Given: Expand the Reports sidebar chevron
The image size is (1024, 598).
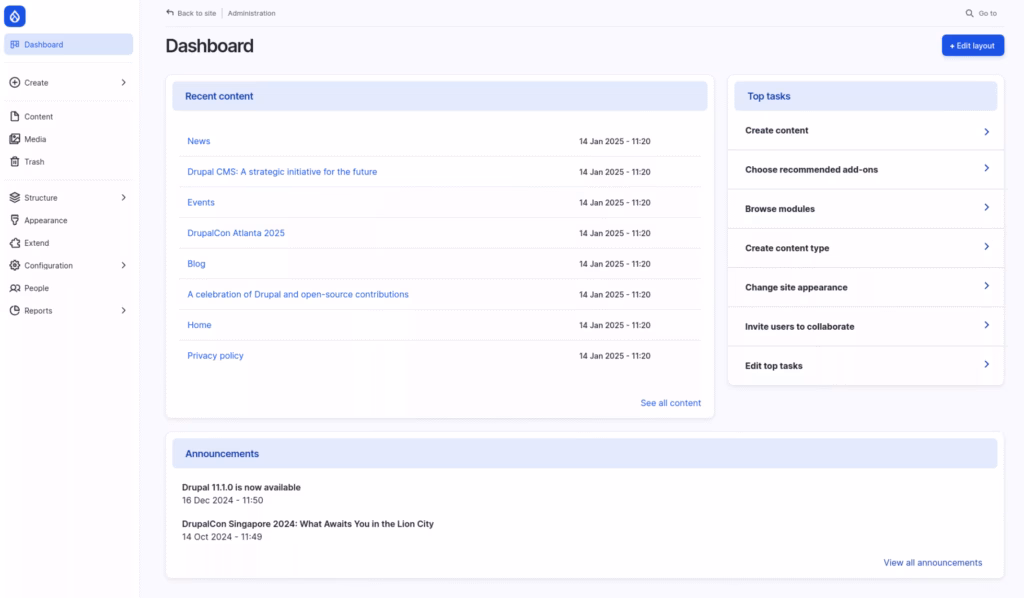Looking at the screenshot, I should pyautogui.click(x=124, y=311).
